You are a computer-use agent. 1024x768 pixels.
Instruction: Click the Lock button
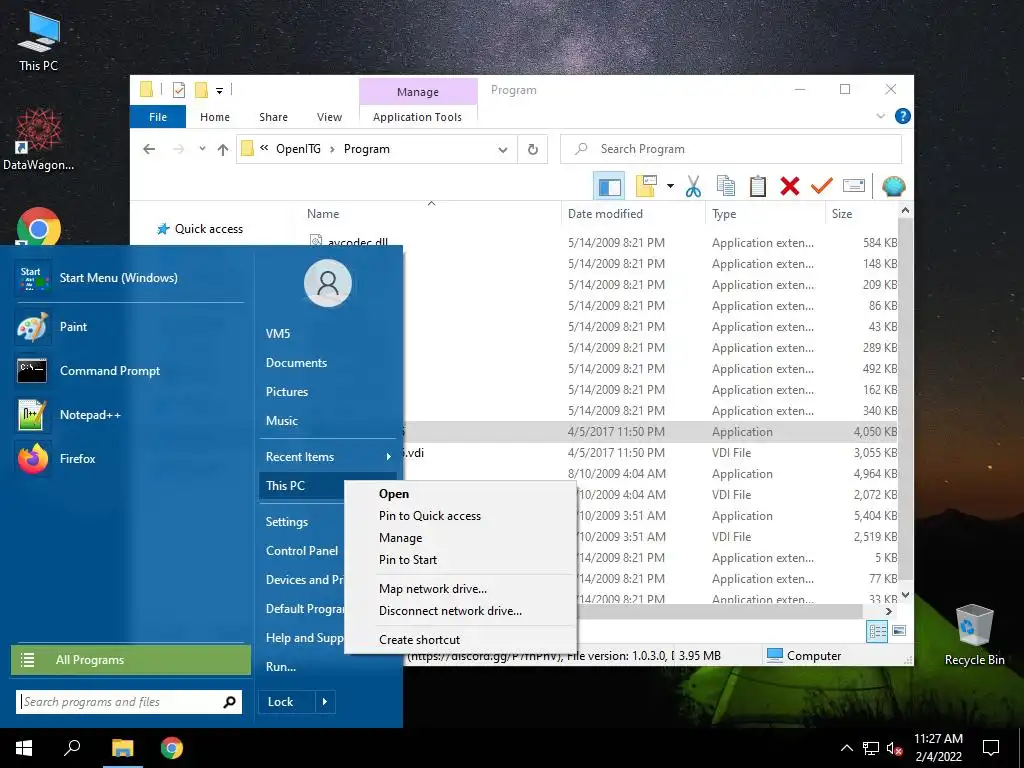click(x=286, y=702)
